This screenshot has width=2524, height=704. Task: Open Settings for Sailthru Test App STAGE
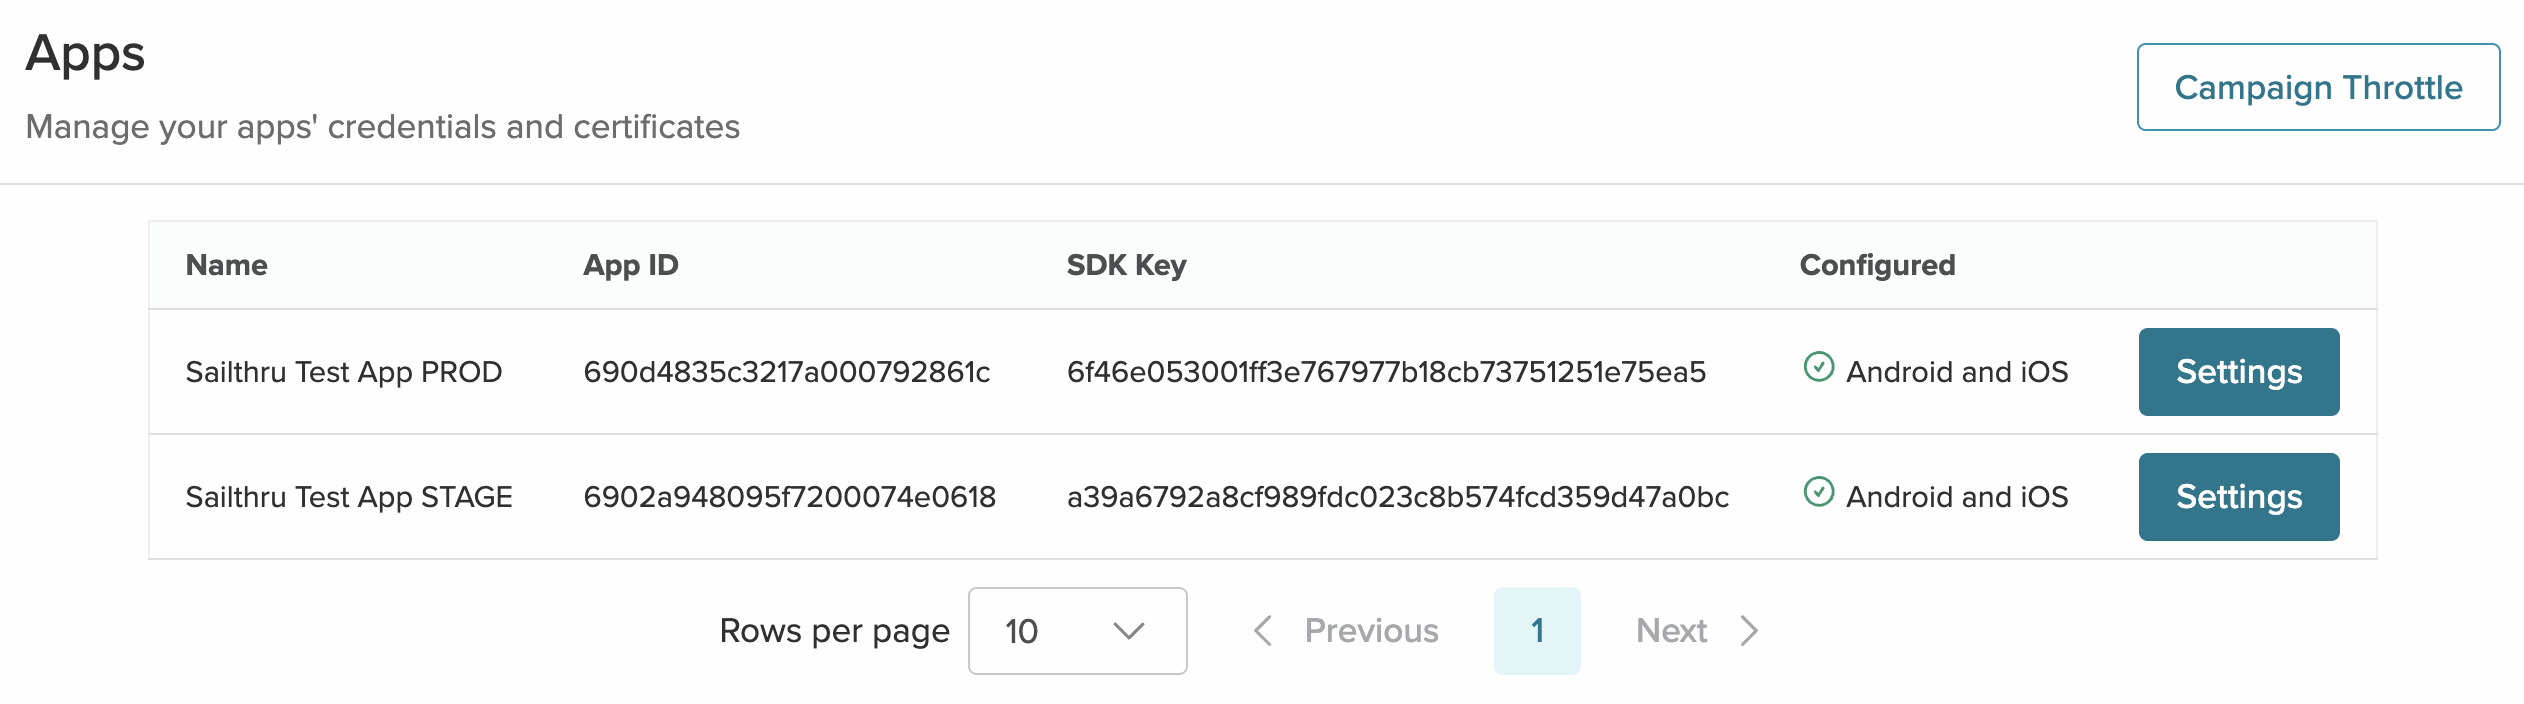tap(2238, 497)
